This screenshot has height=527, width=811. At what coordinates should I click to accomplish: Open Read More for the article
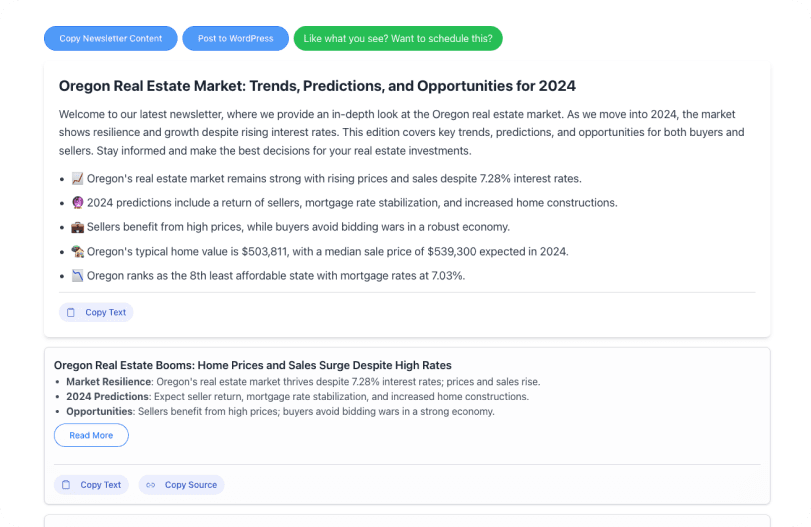[x=91, y=435]
